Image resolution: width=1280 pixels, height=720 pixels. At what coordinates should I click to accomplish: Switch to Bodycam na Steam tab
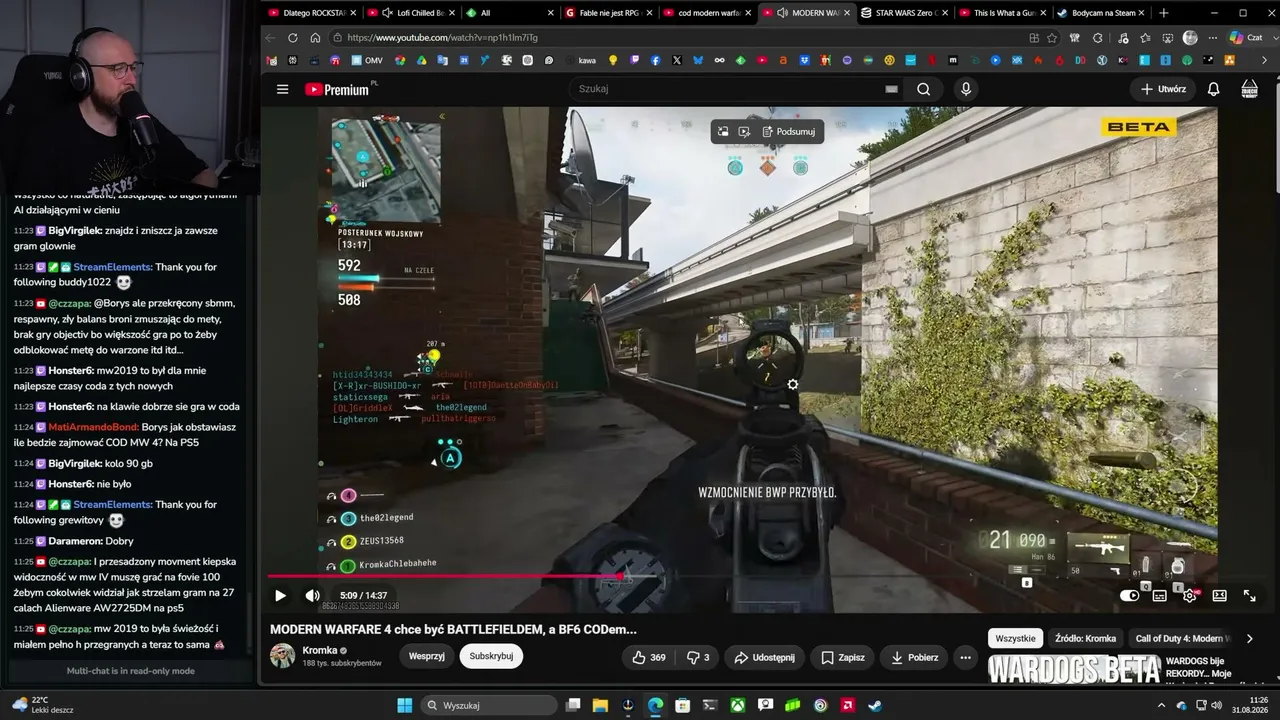(1104, 13)
